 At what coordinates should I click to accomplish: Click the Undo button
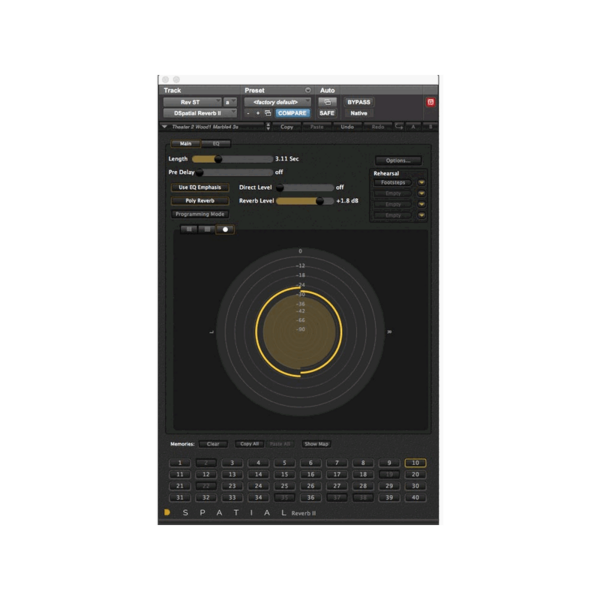click(347, 127)
